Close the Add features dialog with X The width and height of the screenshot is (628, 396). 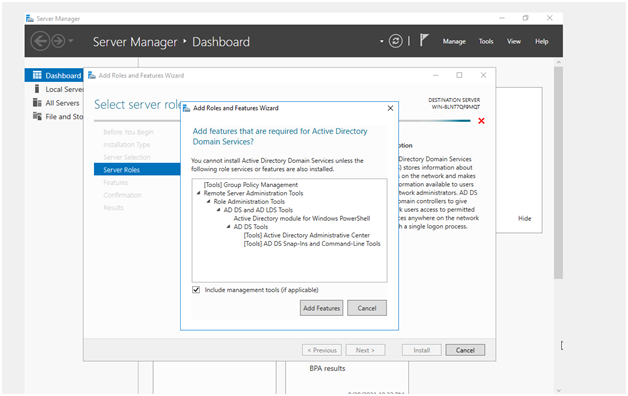point(390,108)
